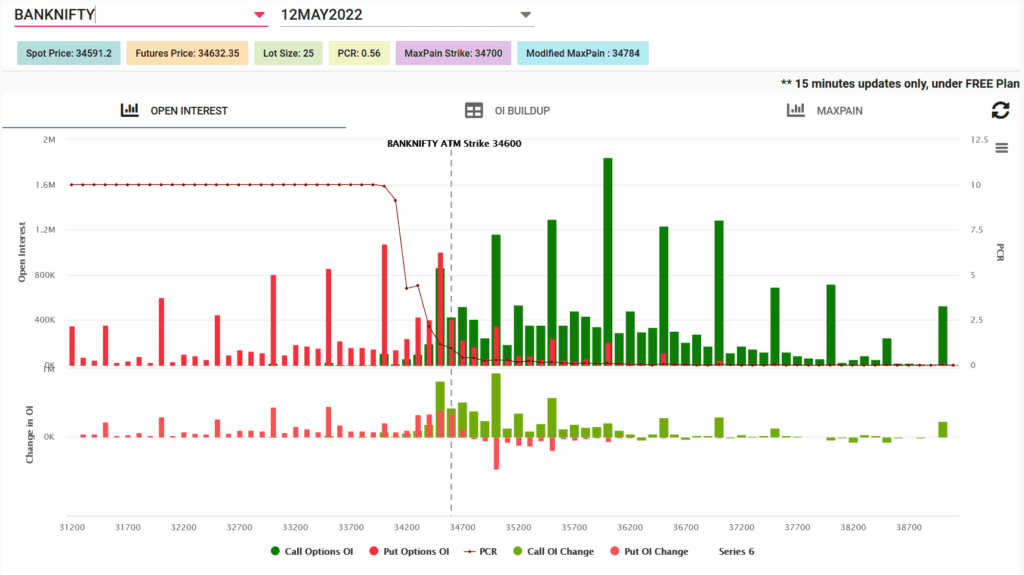Click the Open Interest bar chart icon

tap(129, 110)
